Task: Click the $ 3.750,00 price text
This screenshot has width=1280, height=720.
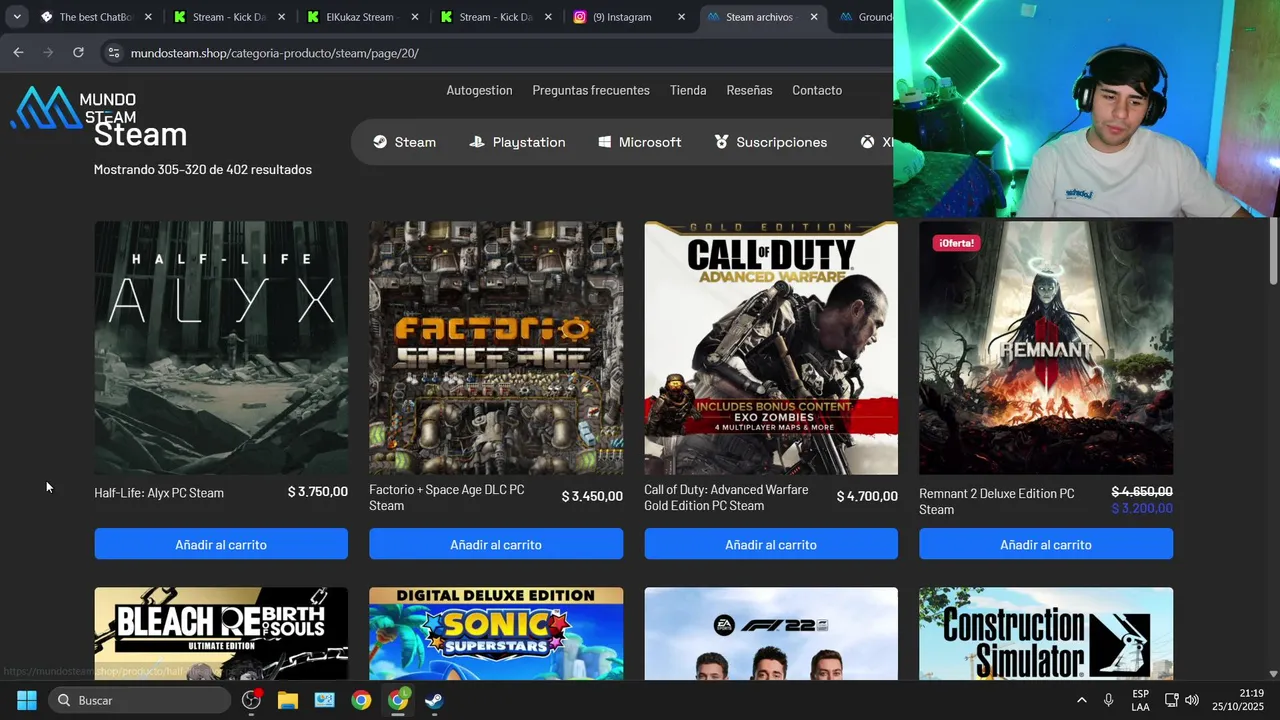Action: coord(318,492)
